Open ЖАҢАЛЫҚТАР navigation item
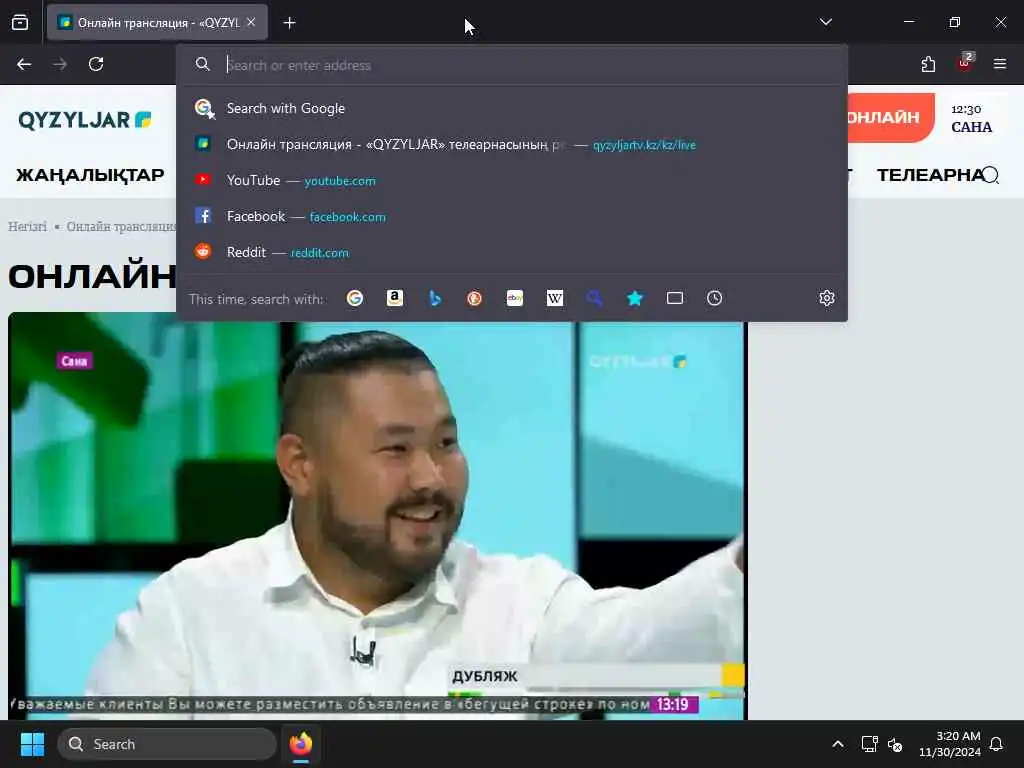The image size is (1024, 768). pyautogui.click(x=90, y=175)
